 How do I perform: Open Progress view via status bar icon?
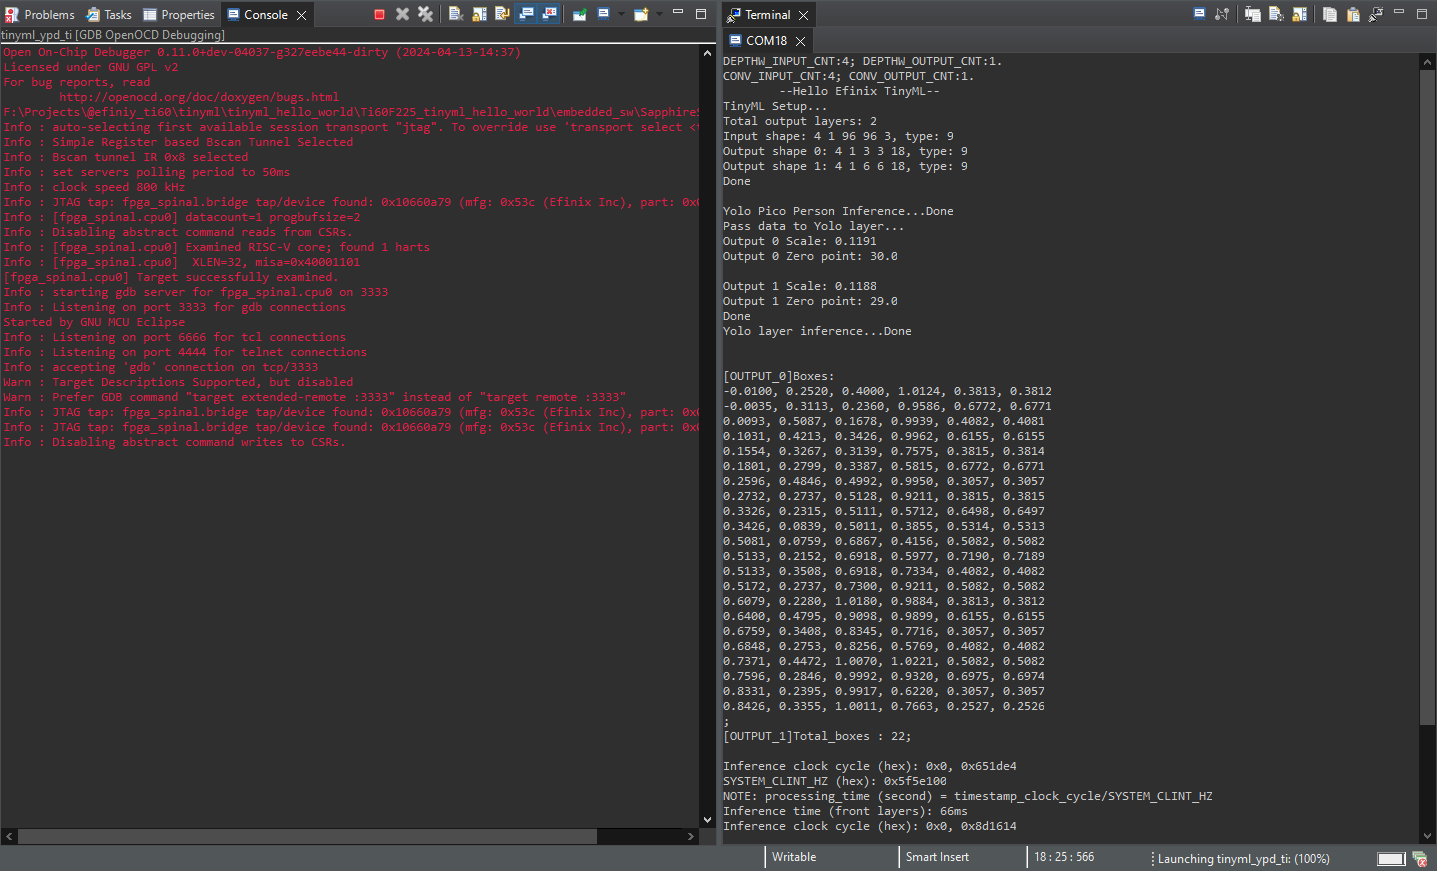point(1419,859)
